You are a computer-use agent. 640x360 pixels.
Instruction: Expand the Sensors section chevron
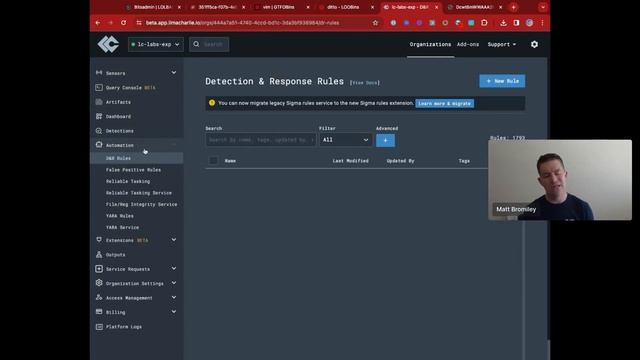coord(174,73)
